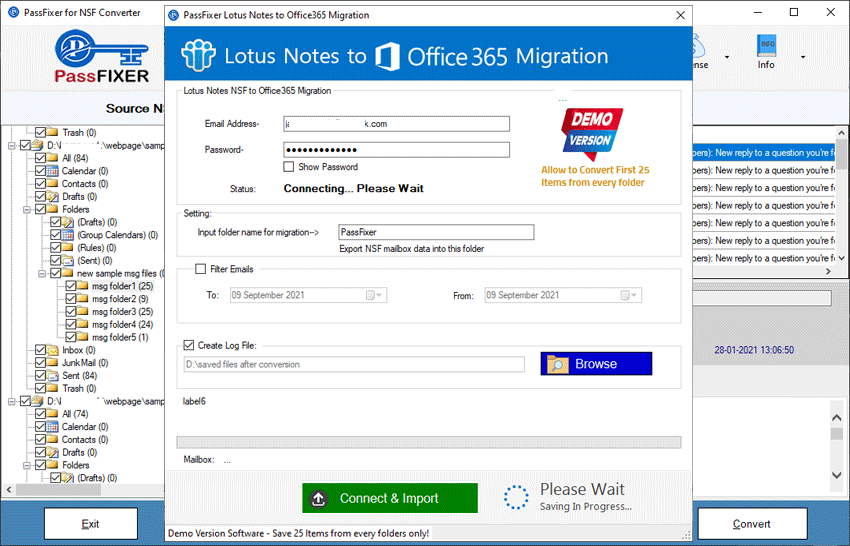Click dialog title bar app icon

click(x=173, y=15)
